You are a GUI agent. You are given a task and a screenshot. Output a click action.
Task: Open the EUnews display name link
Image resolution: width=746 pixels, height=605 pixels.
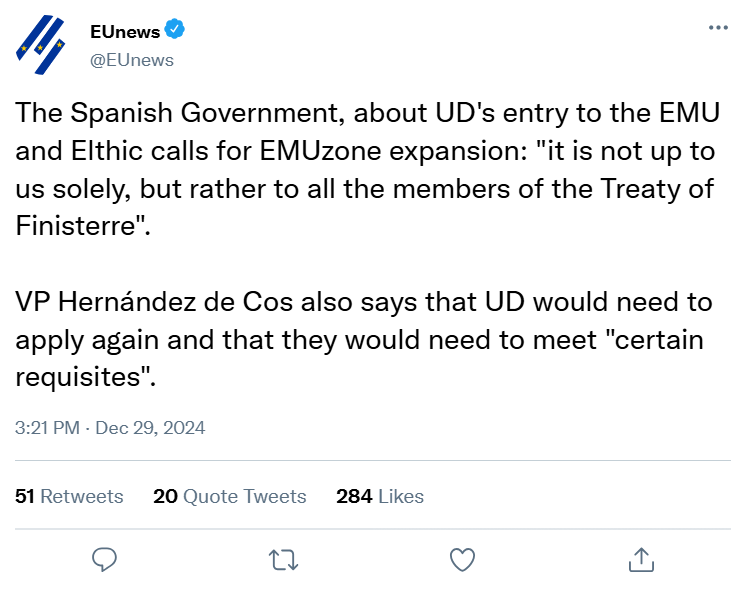tap(125, 32)
